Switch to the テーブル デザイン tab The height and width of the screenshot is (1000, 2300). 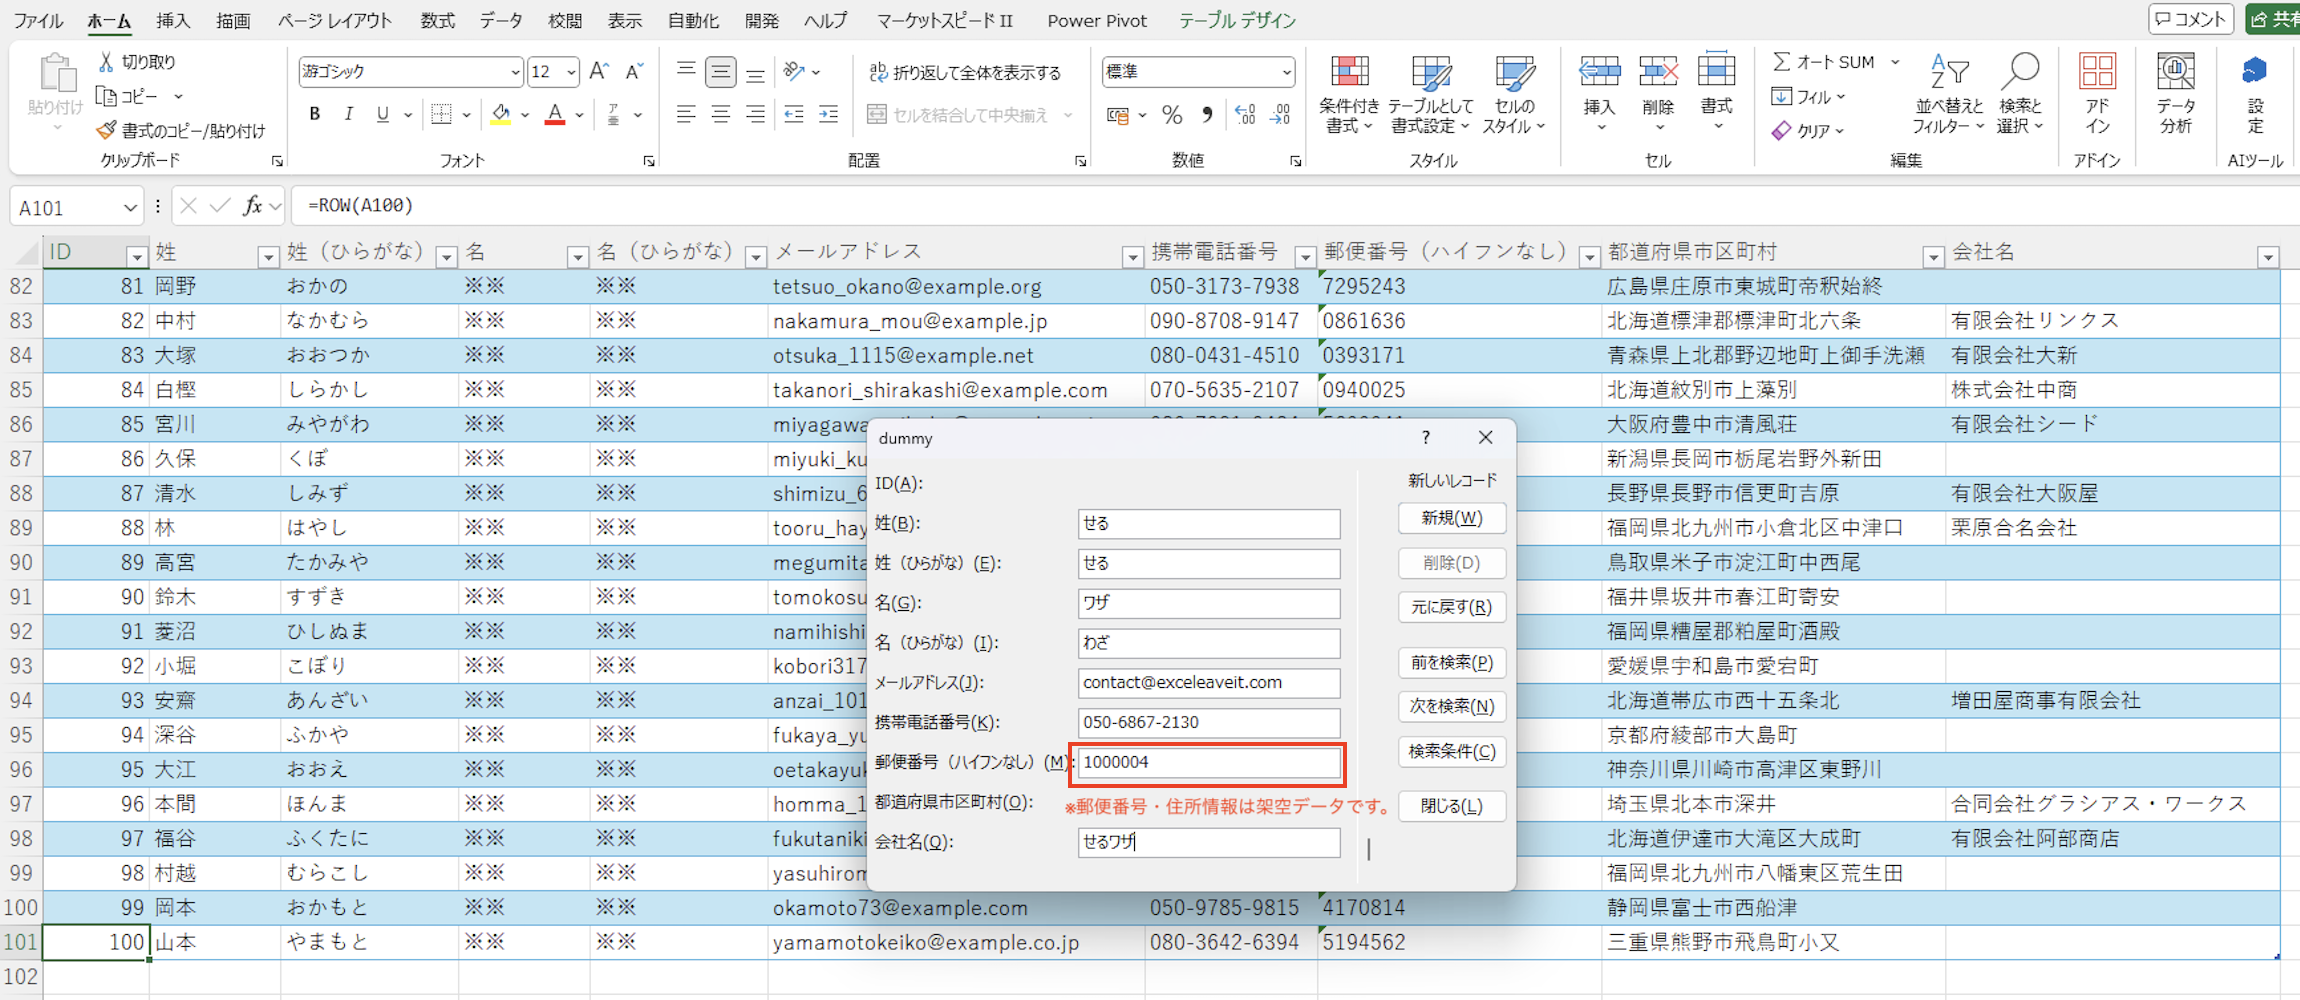1236,20
